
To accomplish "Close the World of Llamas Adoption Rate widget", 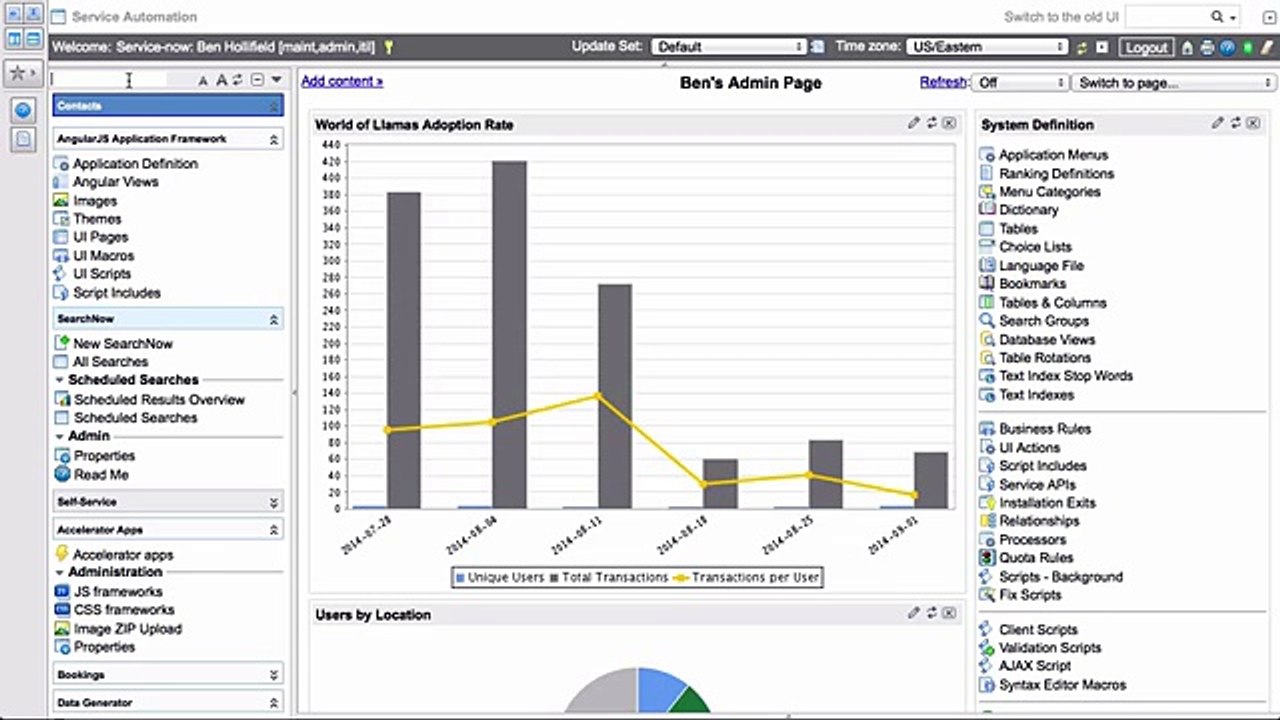I will (x=949, y=123).
